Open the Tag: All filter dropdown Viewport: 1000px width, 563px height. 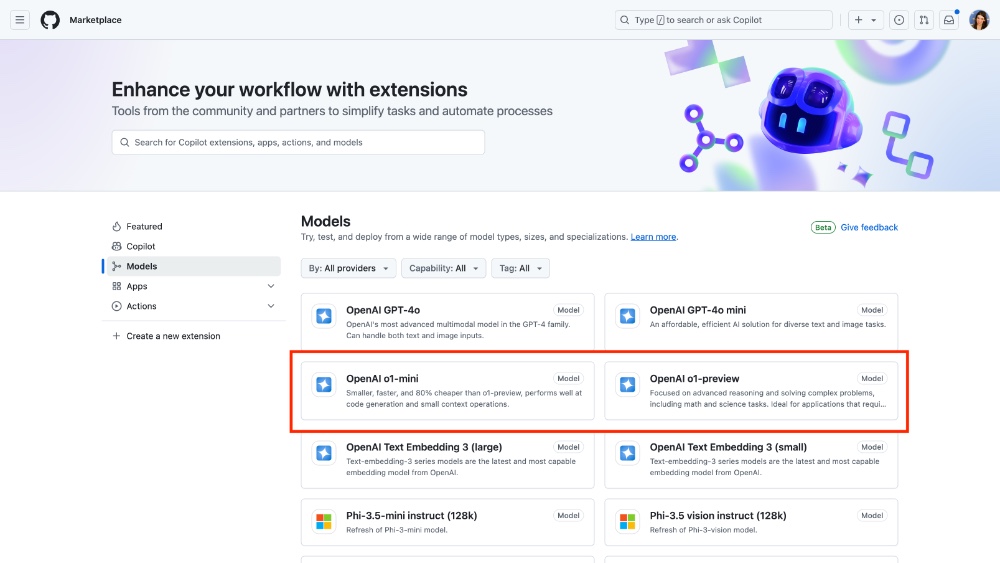coord(520,268)
